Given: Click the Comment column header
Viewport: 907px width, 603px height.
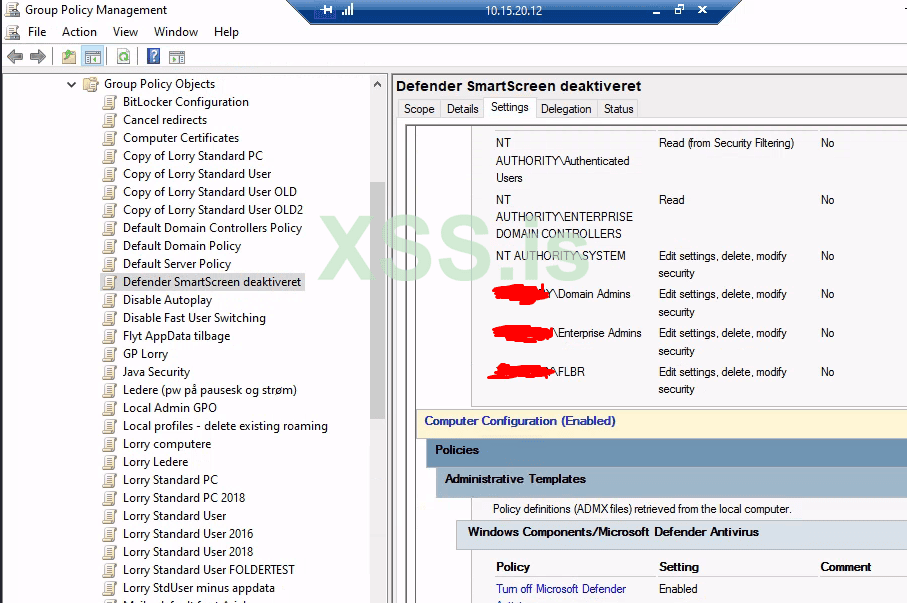Looking at the screenshot, I should tap(845, 567).
